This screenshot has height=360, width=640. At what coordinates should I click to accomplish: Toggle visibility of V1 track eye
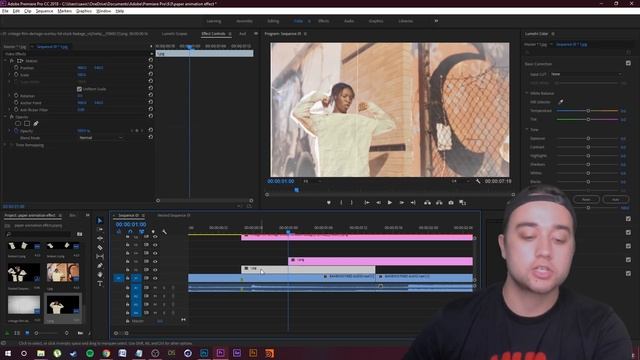[x=155, y=278]
